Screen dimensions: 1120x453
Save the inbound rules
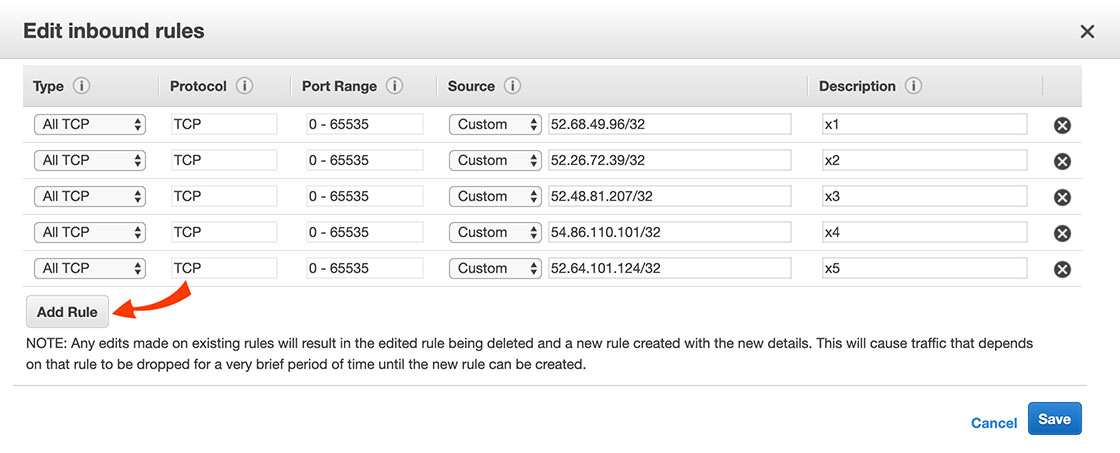click(1054, 419)
